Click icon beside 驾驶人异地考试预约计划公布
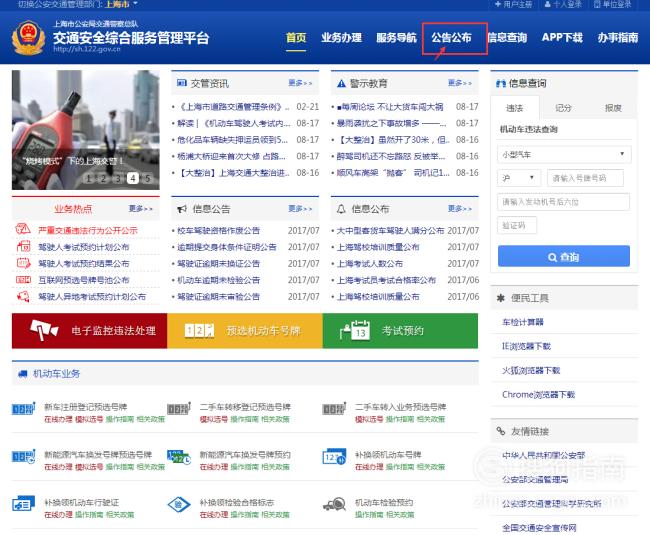The image size is (650, 535). 23,296
